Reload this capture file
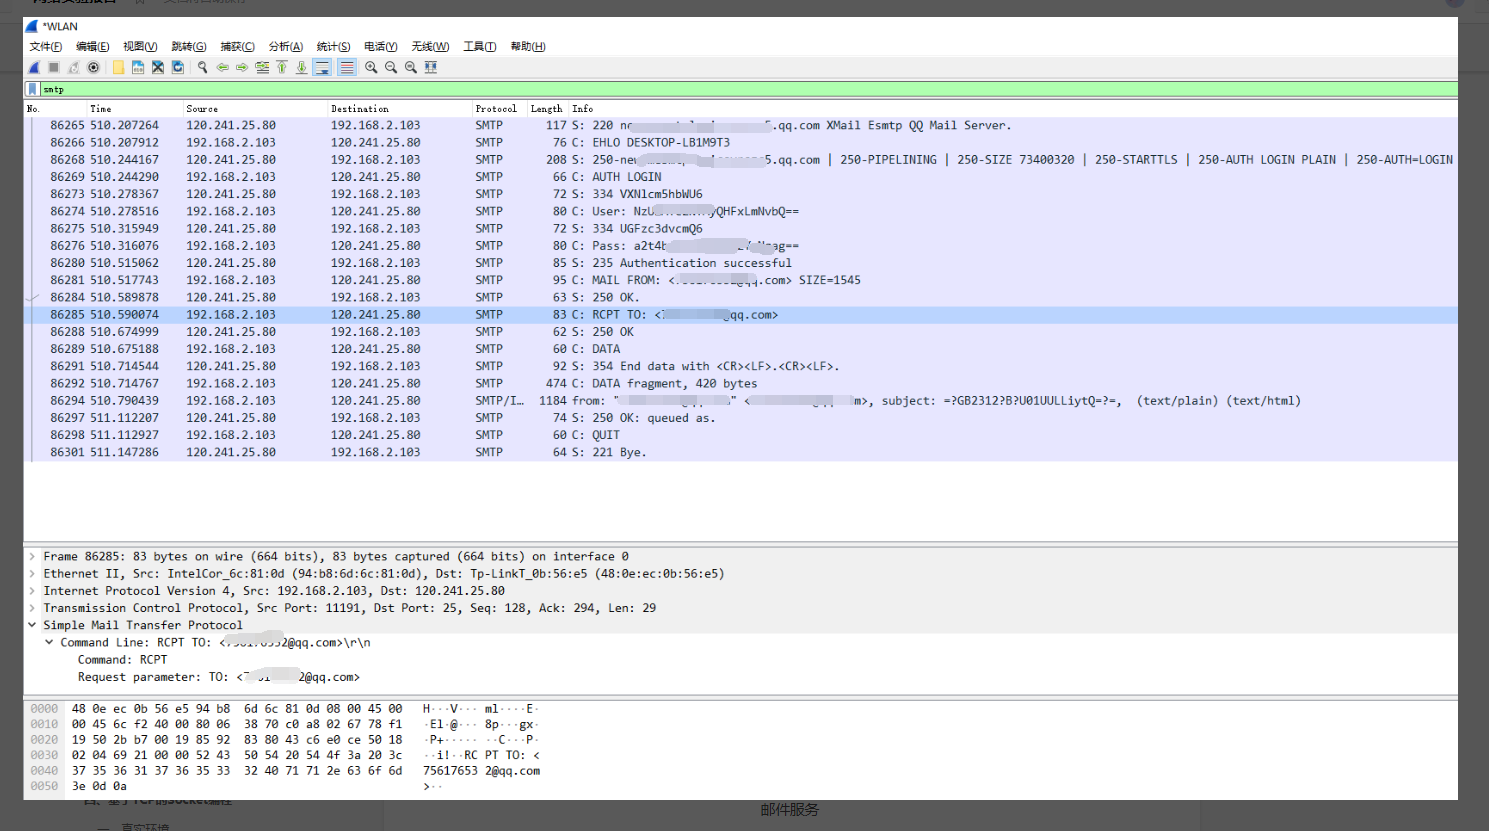1489x831 pixels. 177,67
